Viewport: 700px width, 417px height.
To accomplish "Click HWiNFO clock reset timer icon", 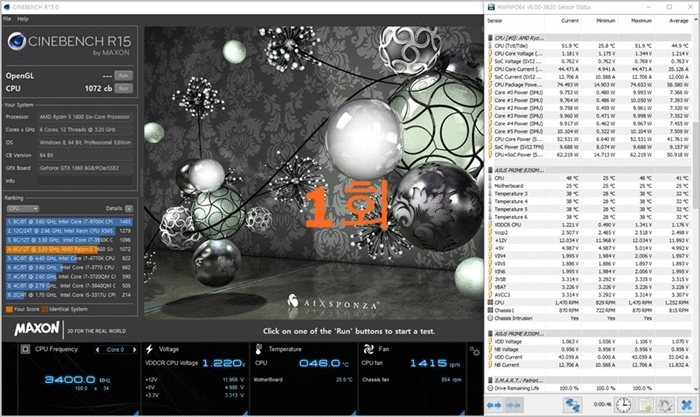I will pos(624,405).
